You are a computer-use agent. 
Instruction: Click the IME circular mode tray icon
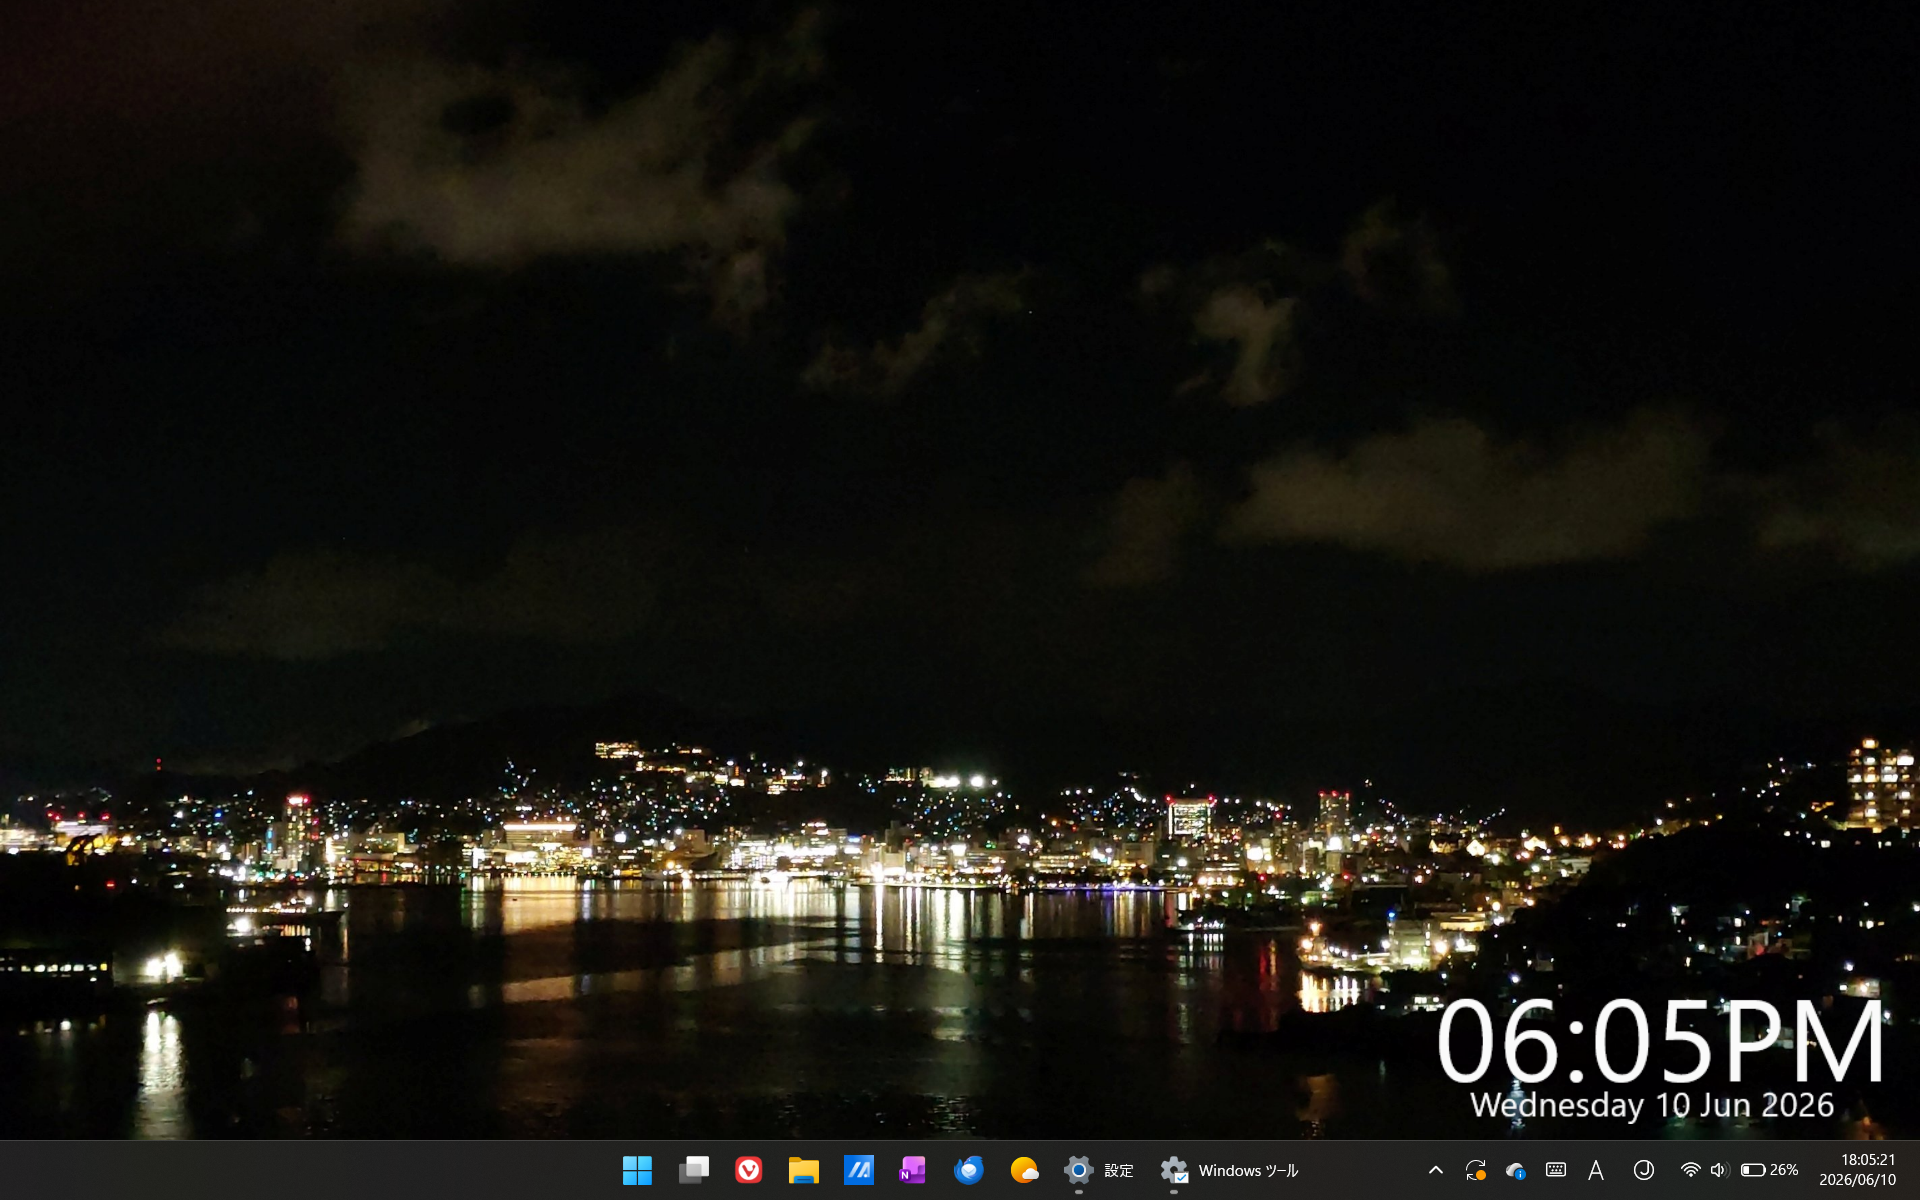pos(1643,1170)
